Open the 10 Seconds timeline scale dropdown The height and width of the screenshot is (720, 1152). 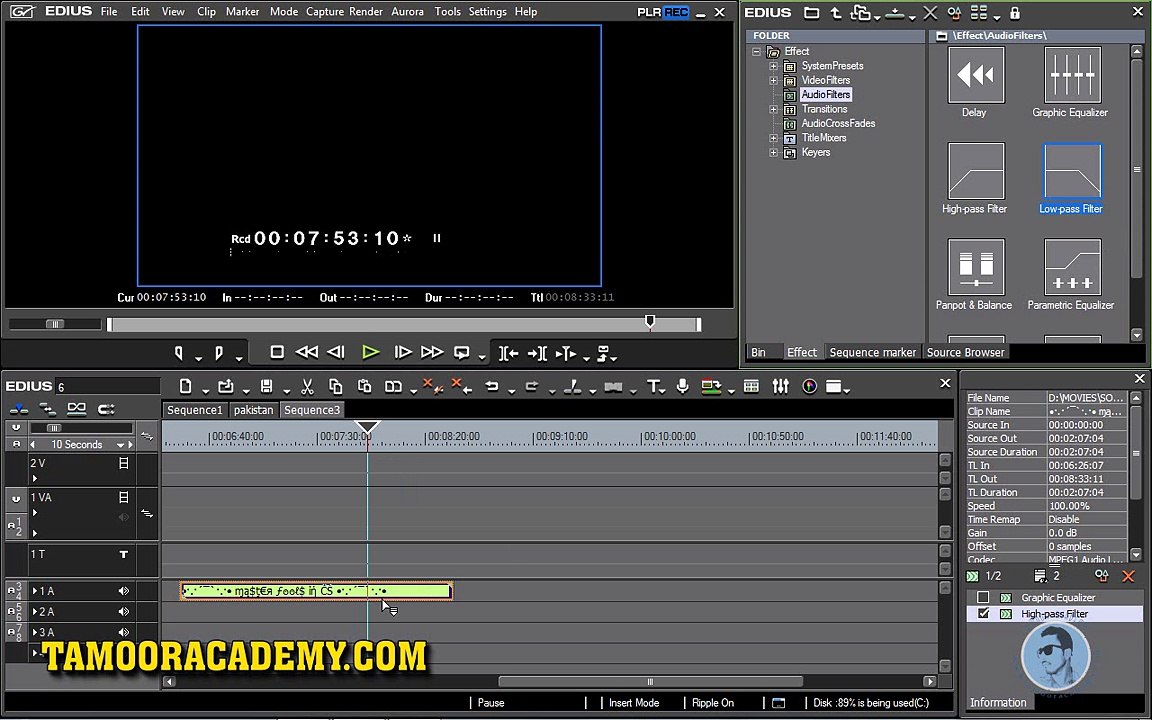(x=120, y=445)
